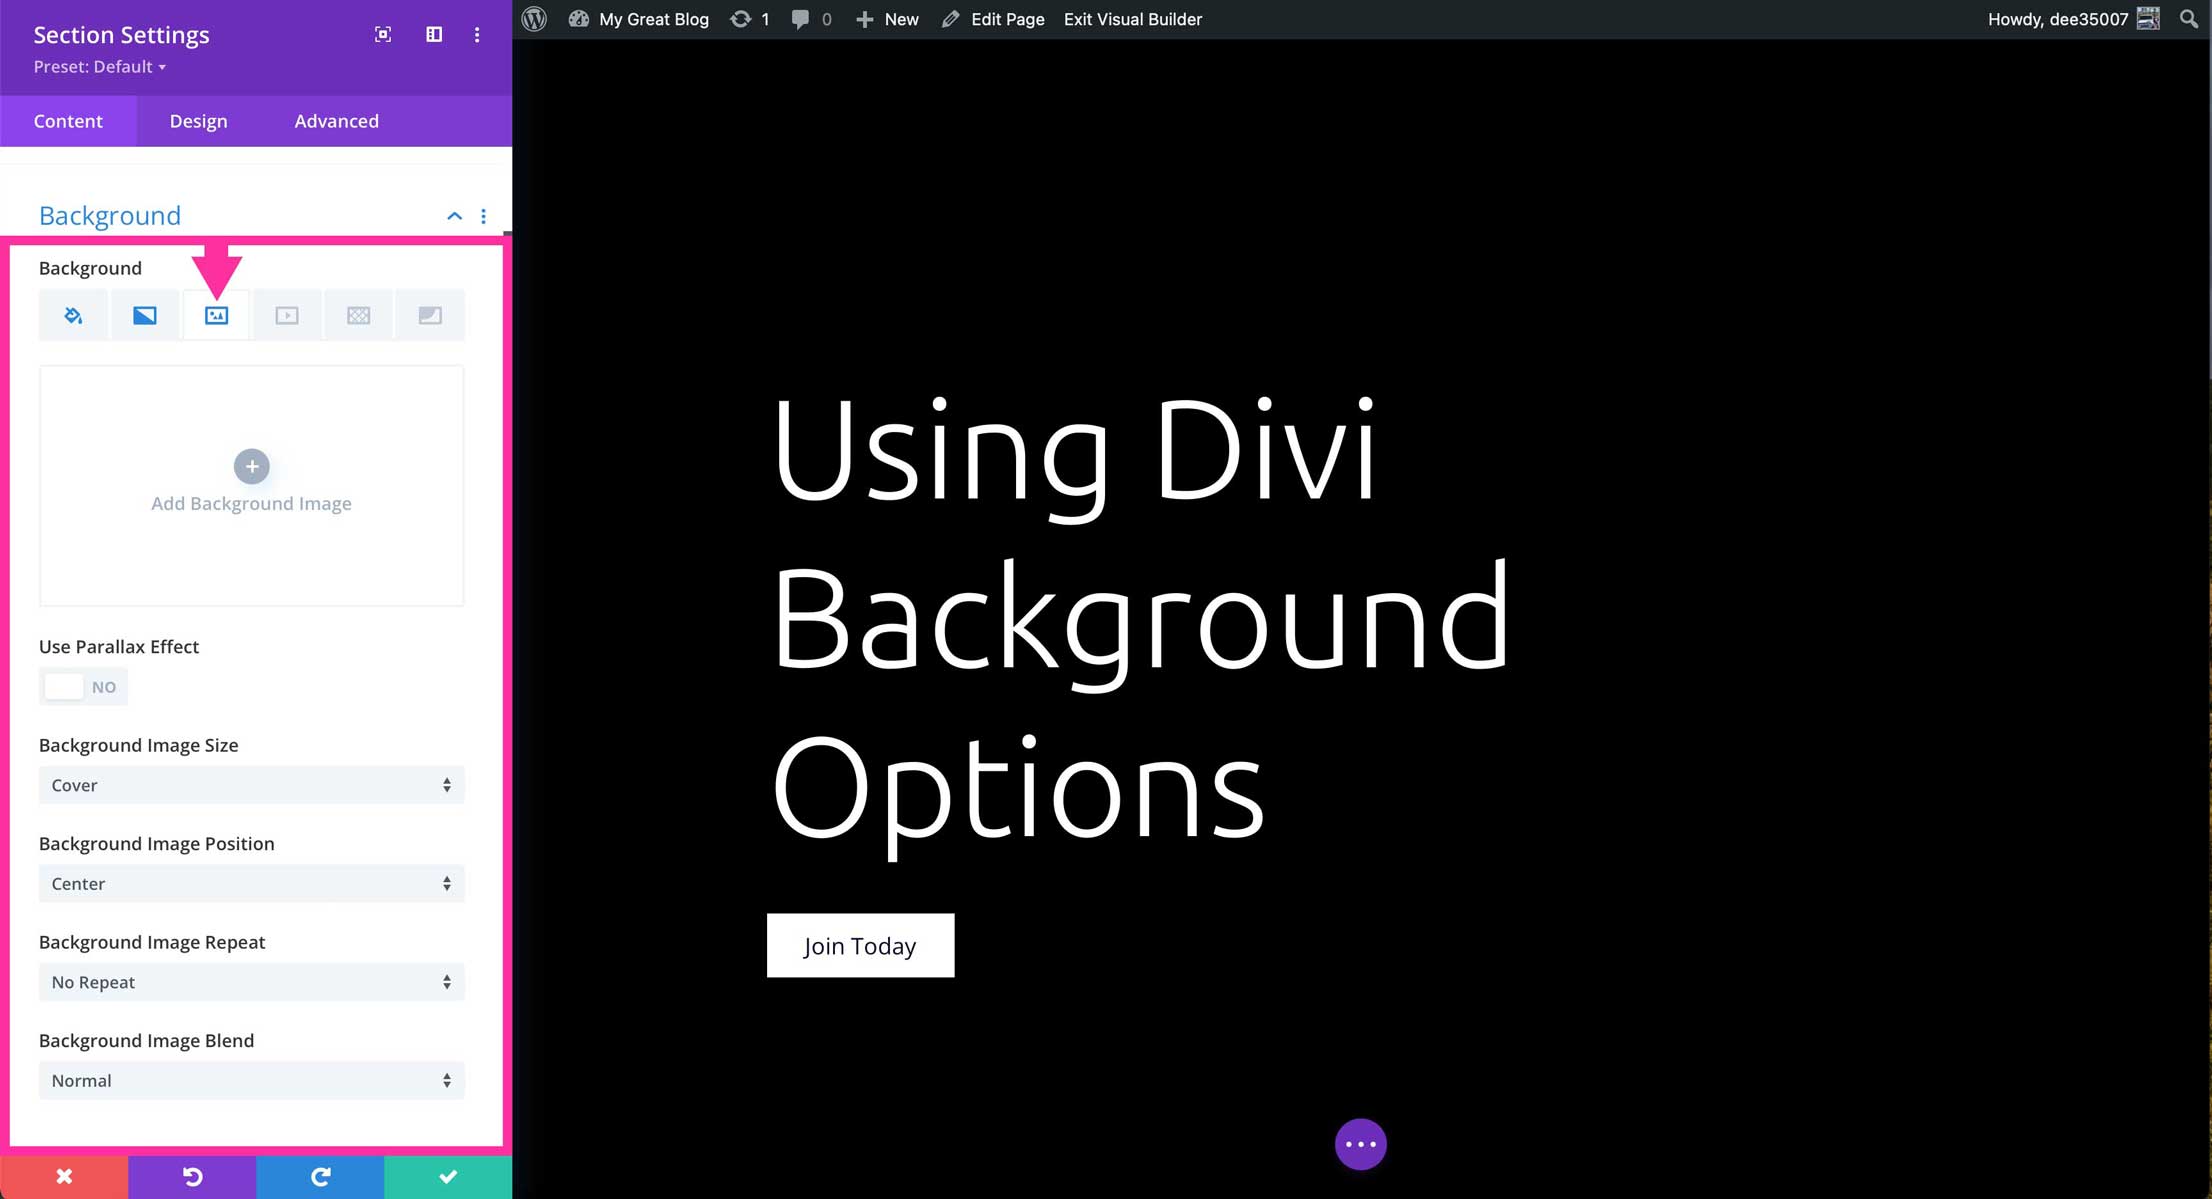
Task: Select the Background Image Blend dropdown
Action: 251,1079
